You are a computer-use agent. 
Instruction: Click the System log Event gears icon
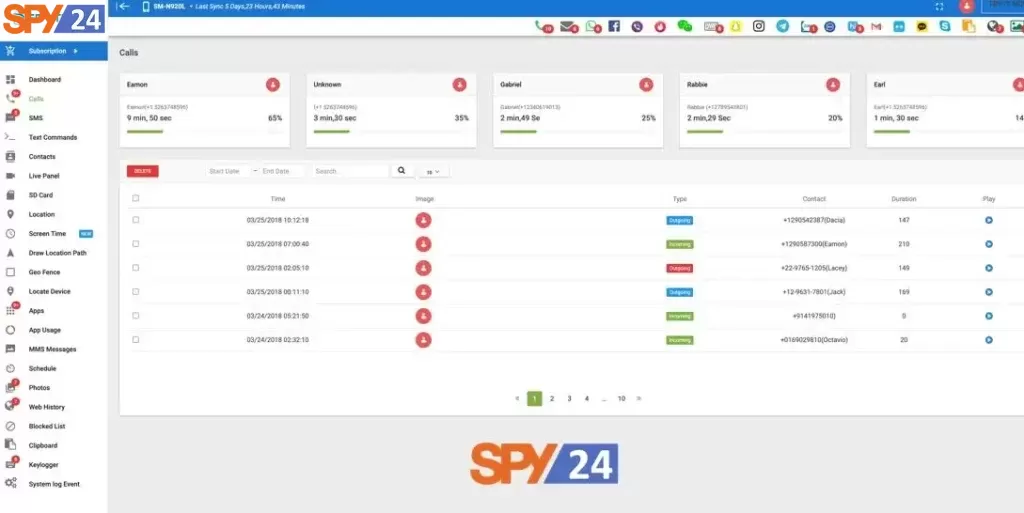pyautogui.click(x=10, y=484)
